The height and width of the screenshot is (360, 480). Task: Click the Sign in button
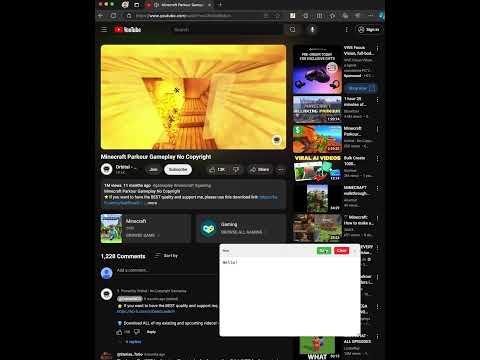pos(369,30)
